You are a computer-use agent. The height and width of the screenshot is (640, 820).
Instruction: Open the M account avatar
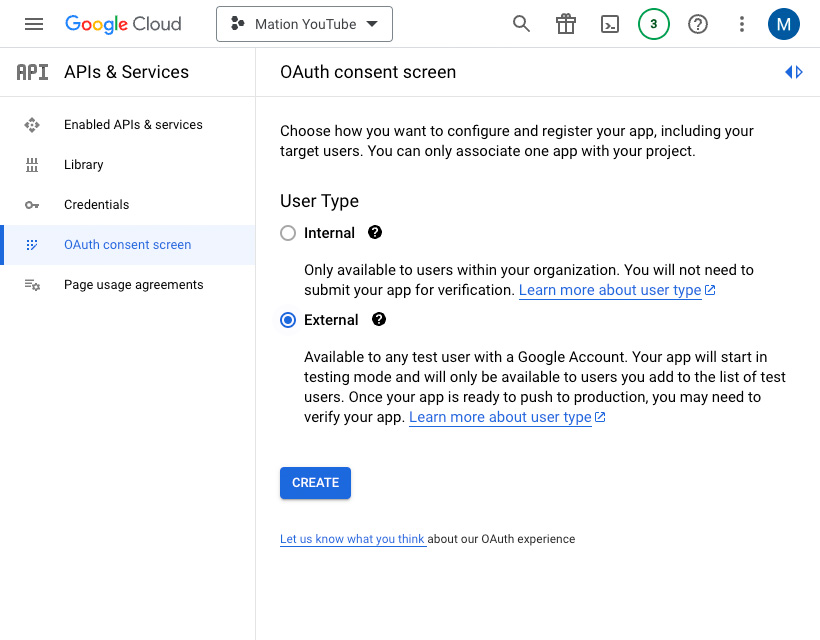pyautogui.click(x=783, y=24)
